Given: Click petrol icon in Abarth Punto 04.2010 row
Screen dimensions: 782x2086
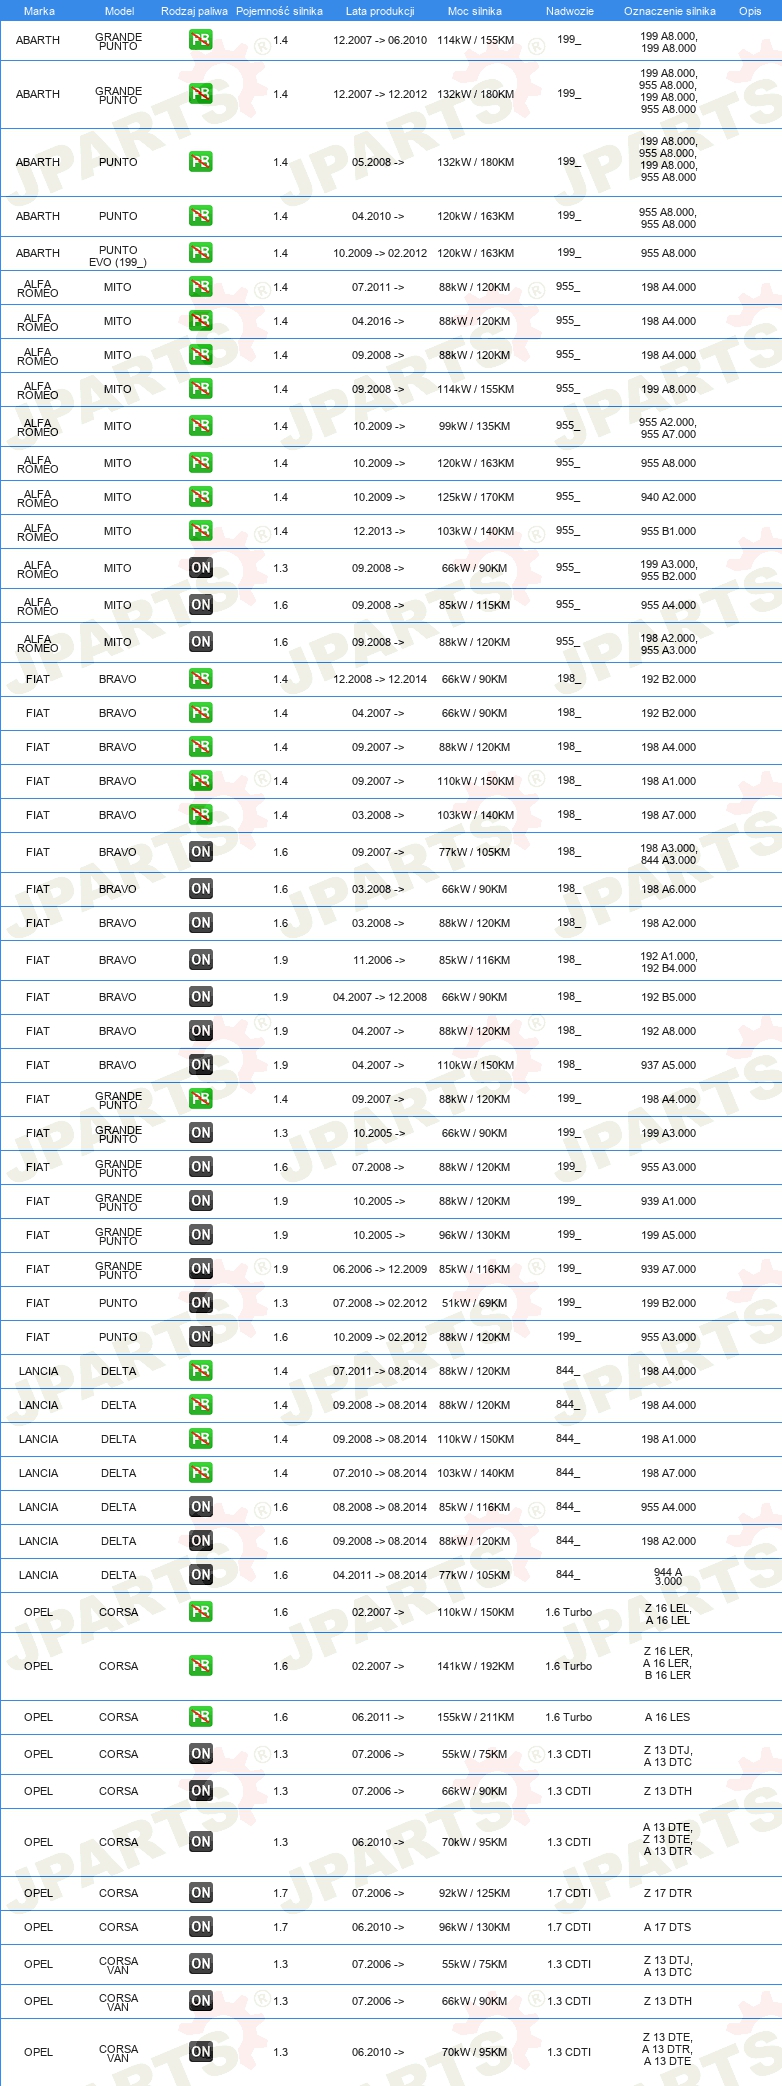Looking at the screenshot, I should pos(201,216).
